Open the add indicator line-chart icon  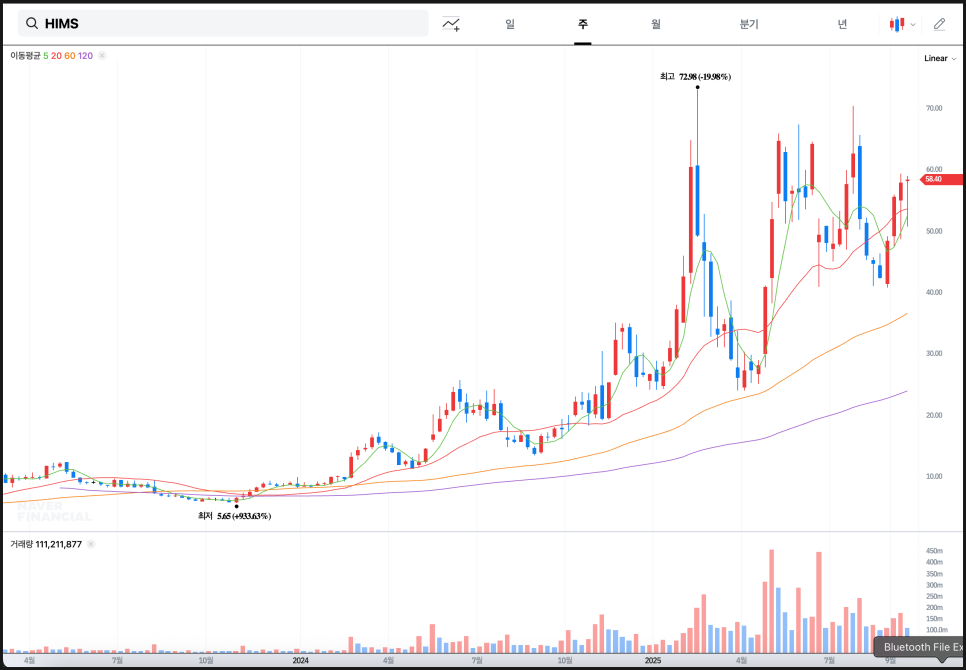point(451,25)
